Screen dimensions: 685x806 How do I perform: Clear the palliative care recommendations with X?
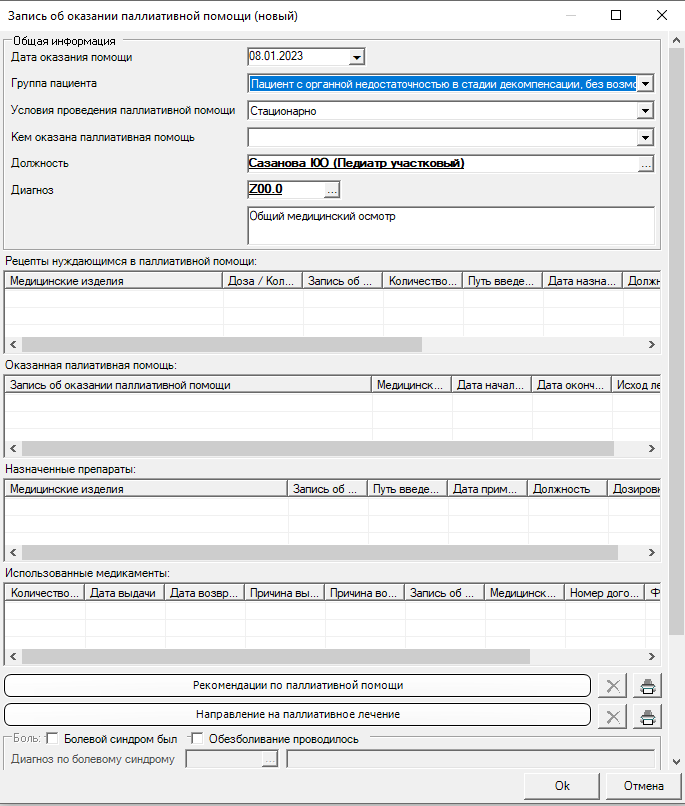613,686
